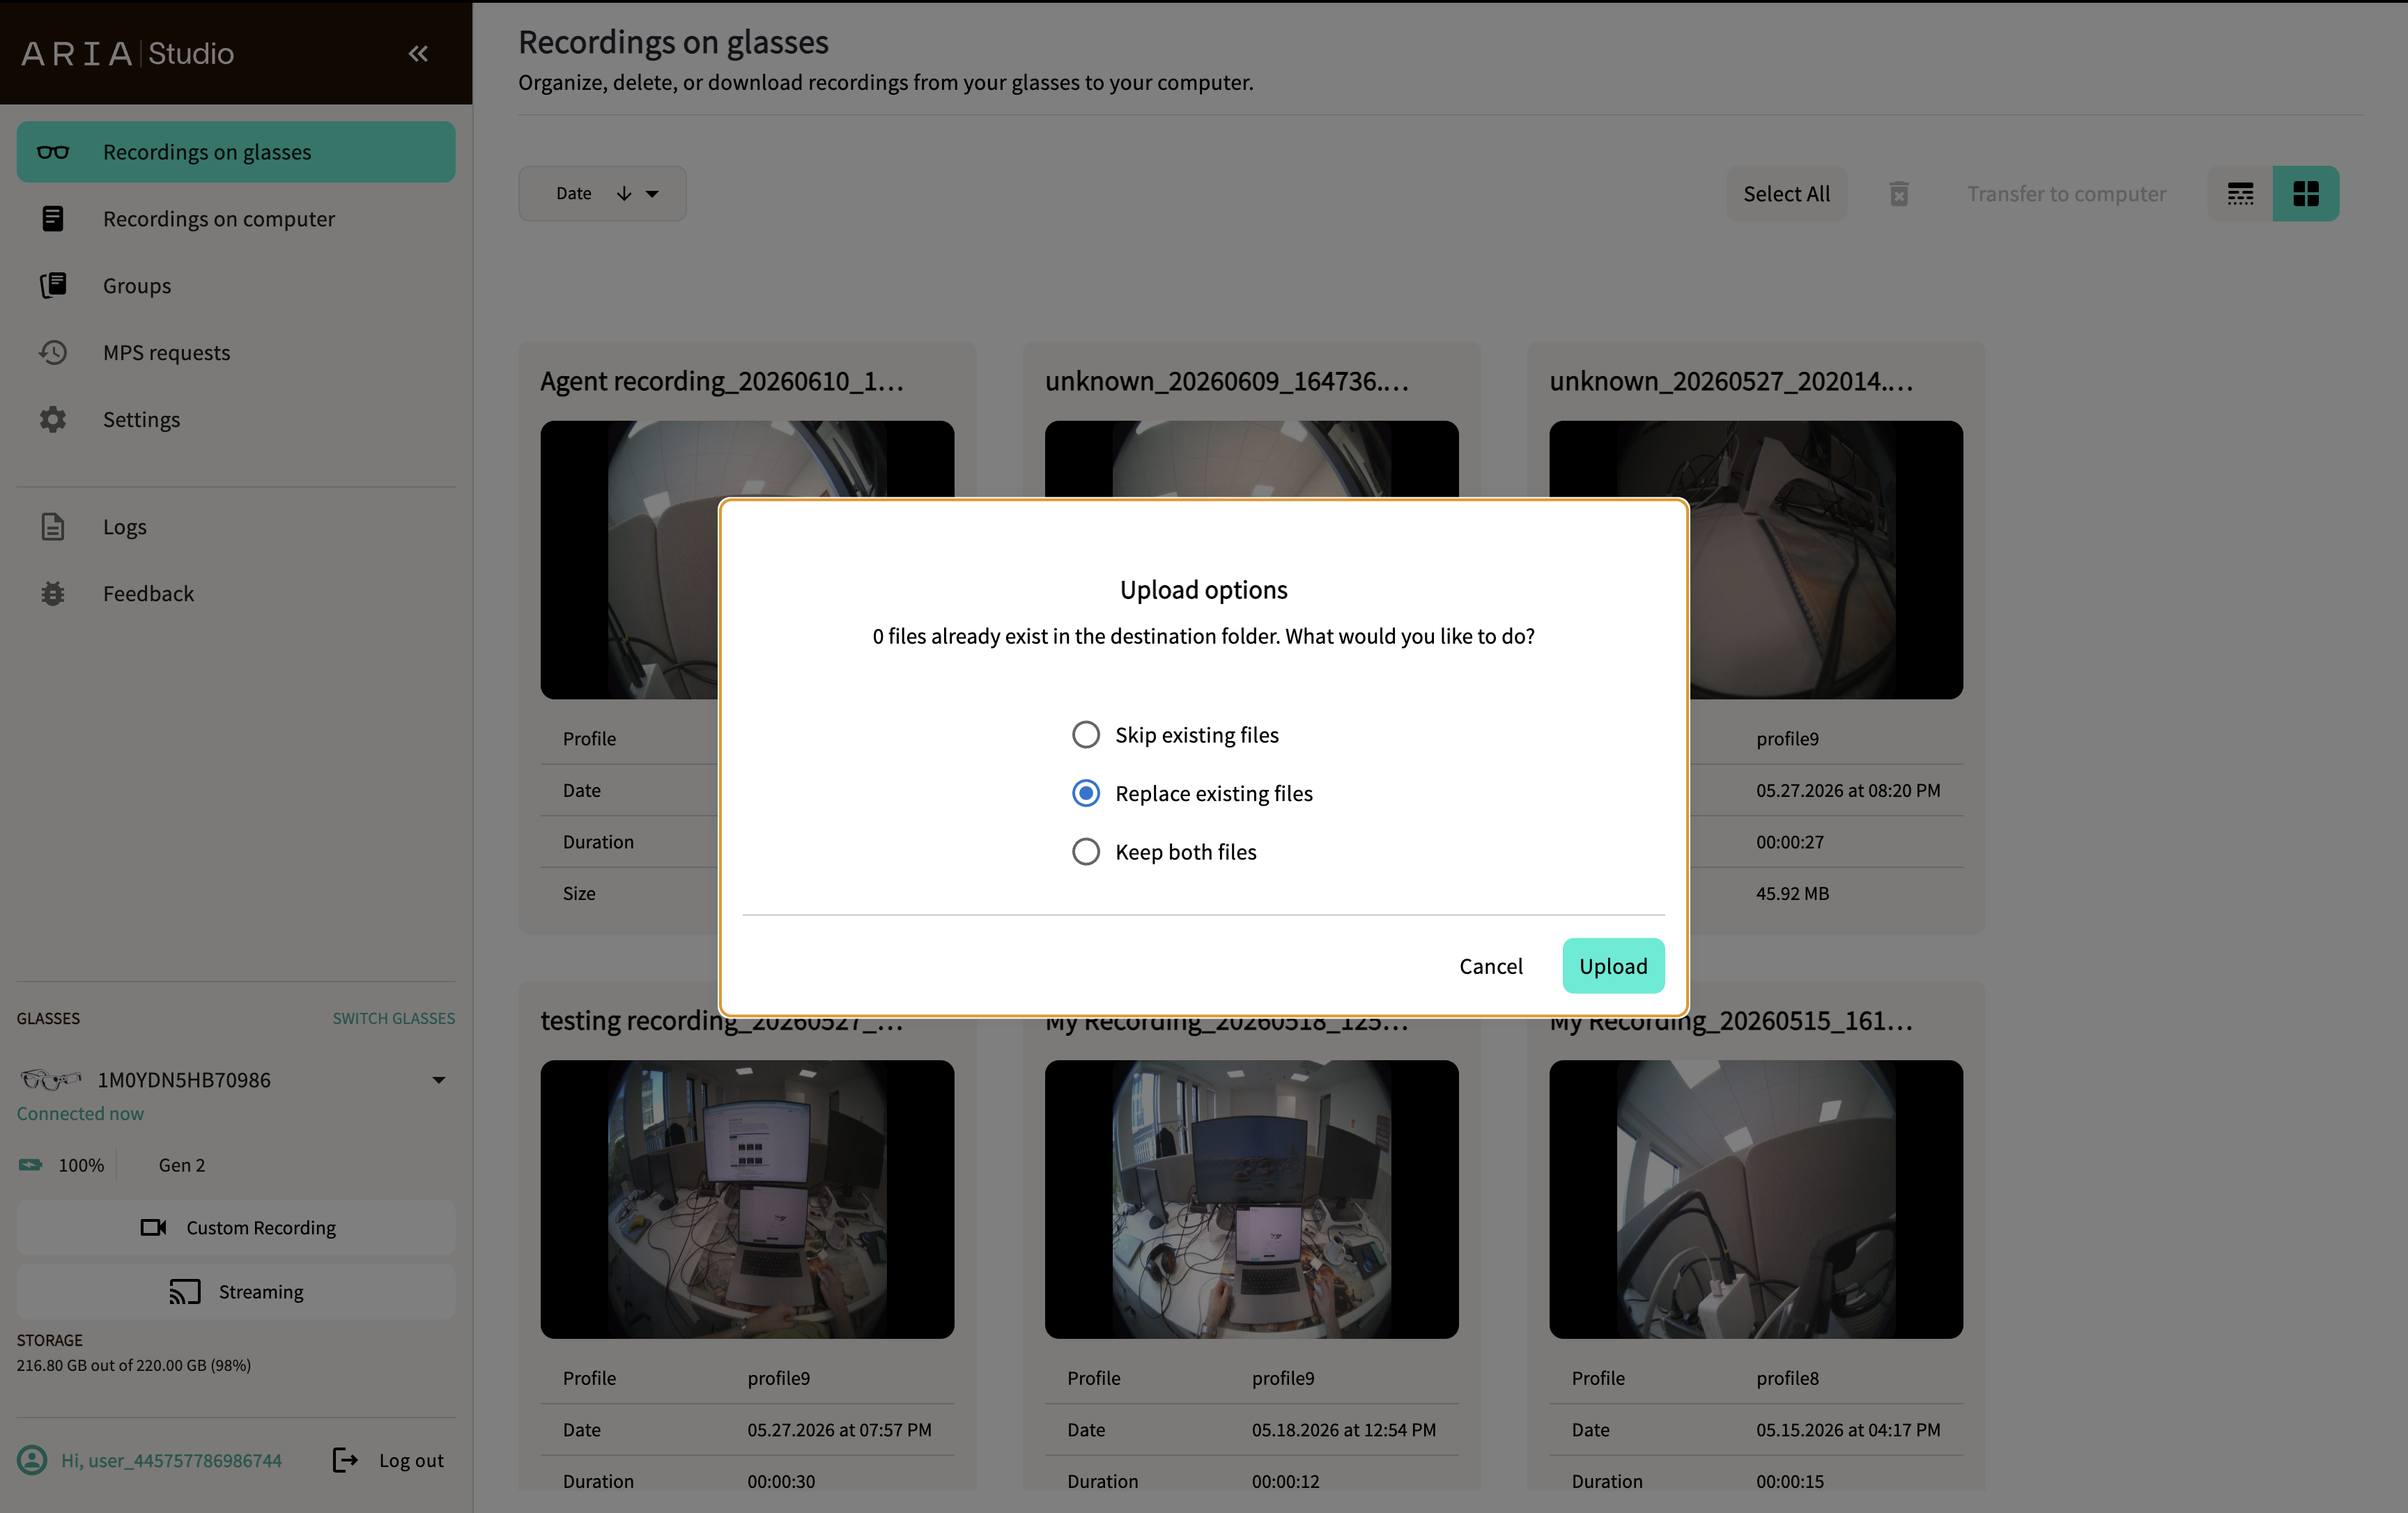This screenshot has width=2408, height=1513.
Task: Click the Streaming button
Action: pyautogui.click(x=236, y=1291)
